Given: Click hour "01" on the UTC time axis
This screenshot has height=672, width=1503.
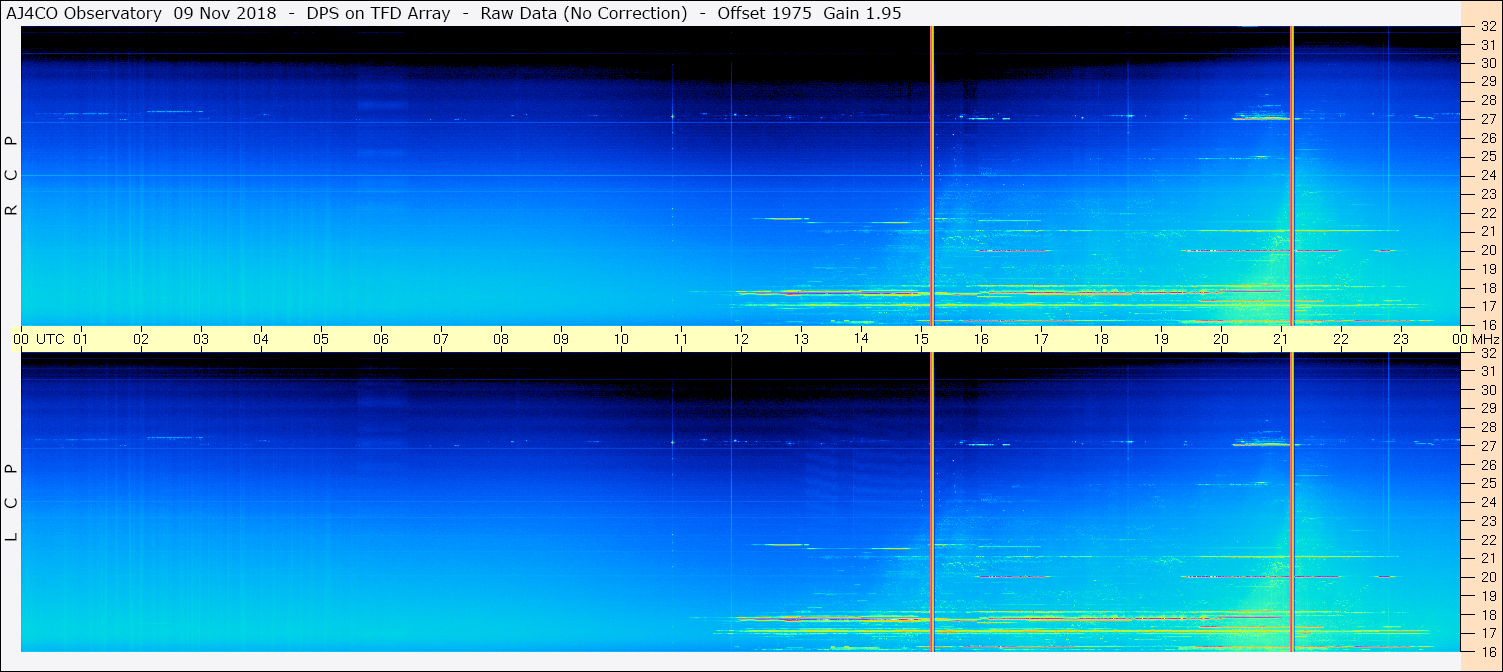Looking at the screenshot, I should (x=81, y=339).
